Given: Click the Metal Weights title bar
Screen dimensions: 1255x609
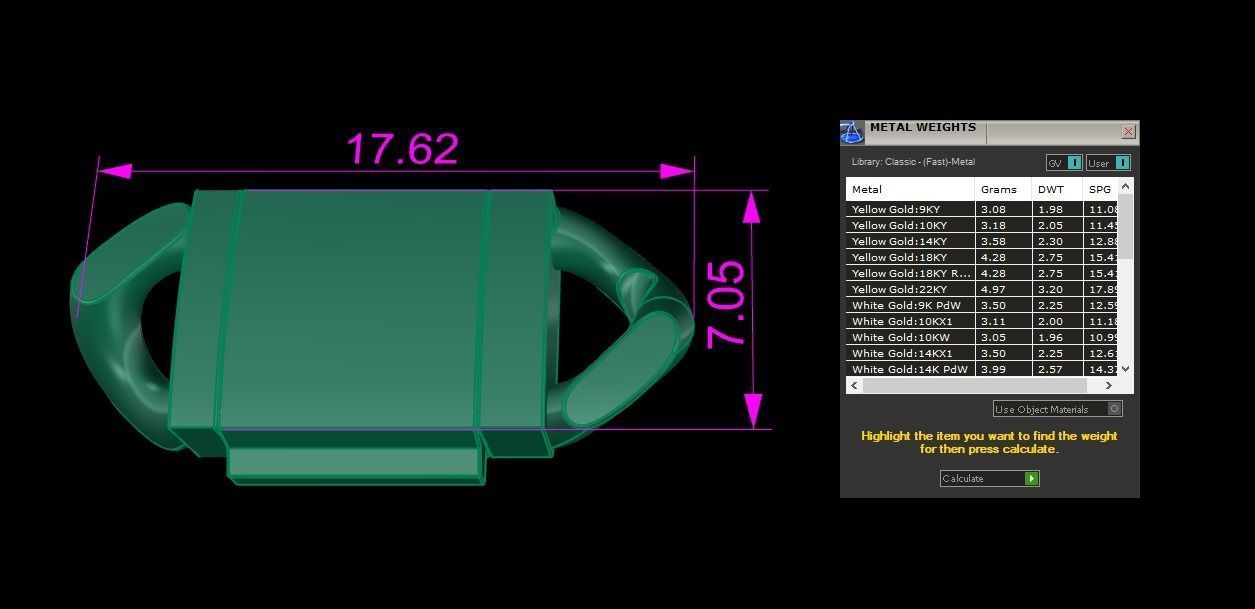Looking at the screenshot, I should click(x=990, y=131).
